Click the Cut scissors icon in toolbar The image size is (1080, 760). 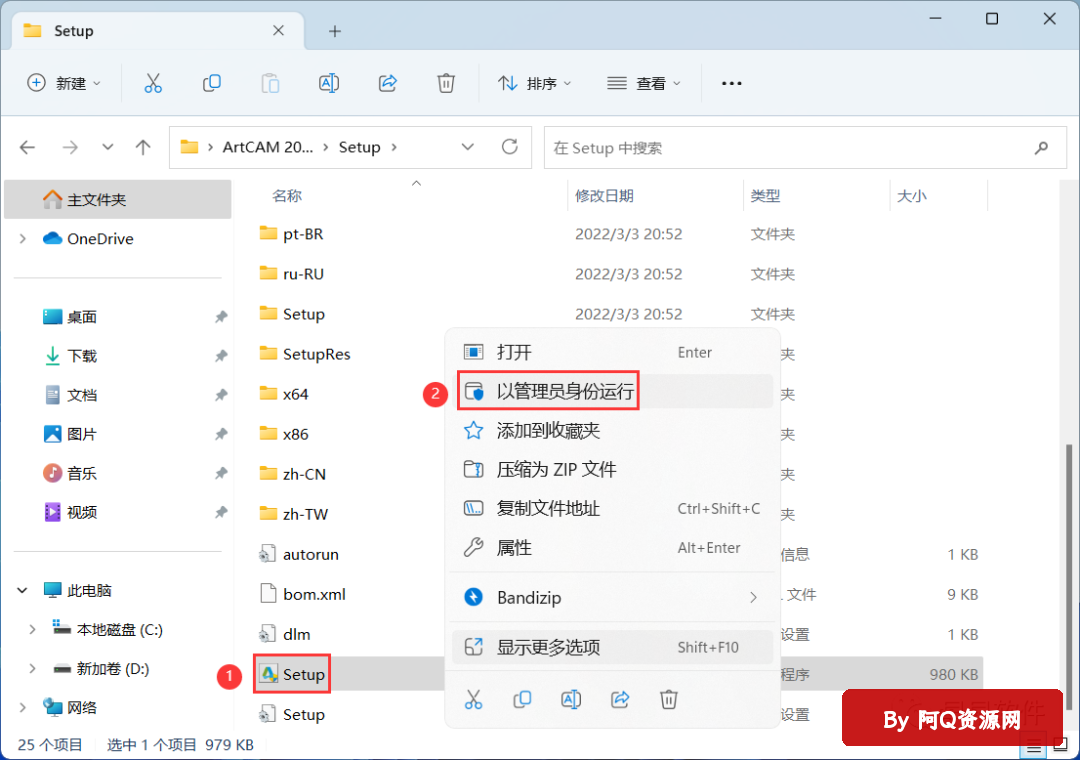[x=153, y=83]
